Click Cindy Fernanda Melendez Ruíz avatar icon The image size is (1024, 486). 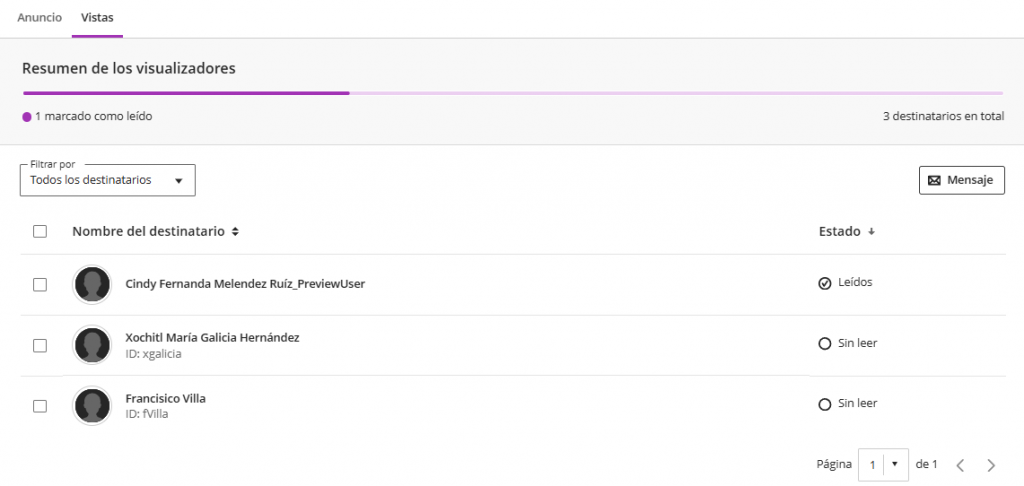tap(92, 285)
